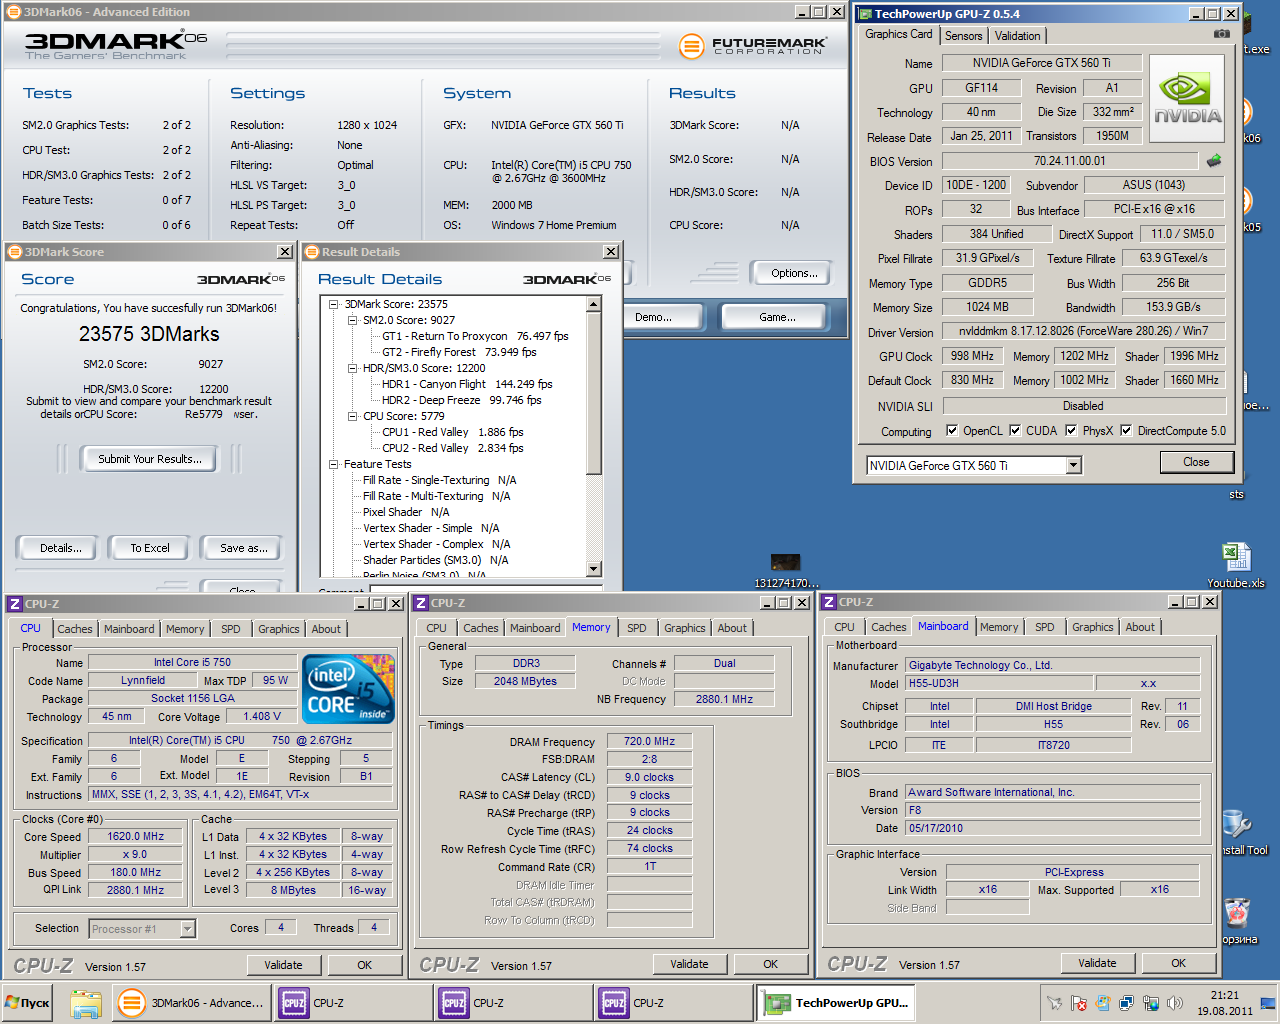Toggle the OpenCL checkbox
1280x1024 pixels.
pos(952,430)
